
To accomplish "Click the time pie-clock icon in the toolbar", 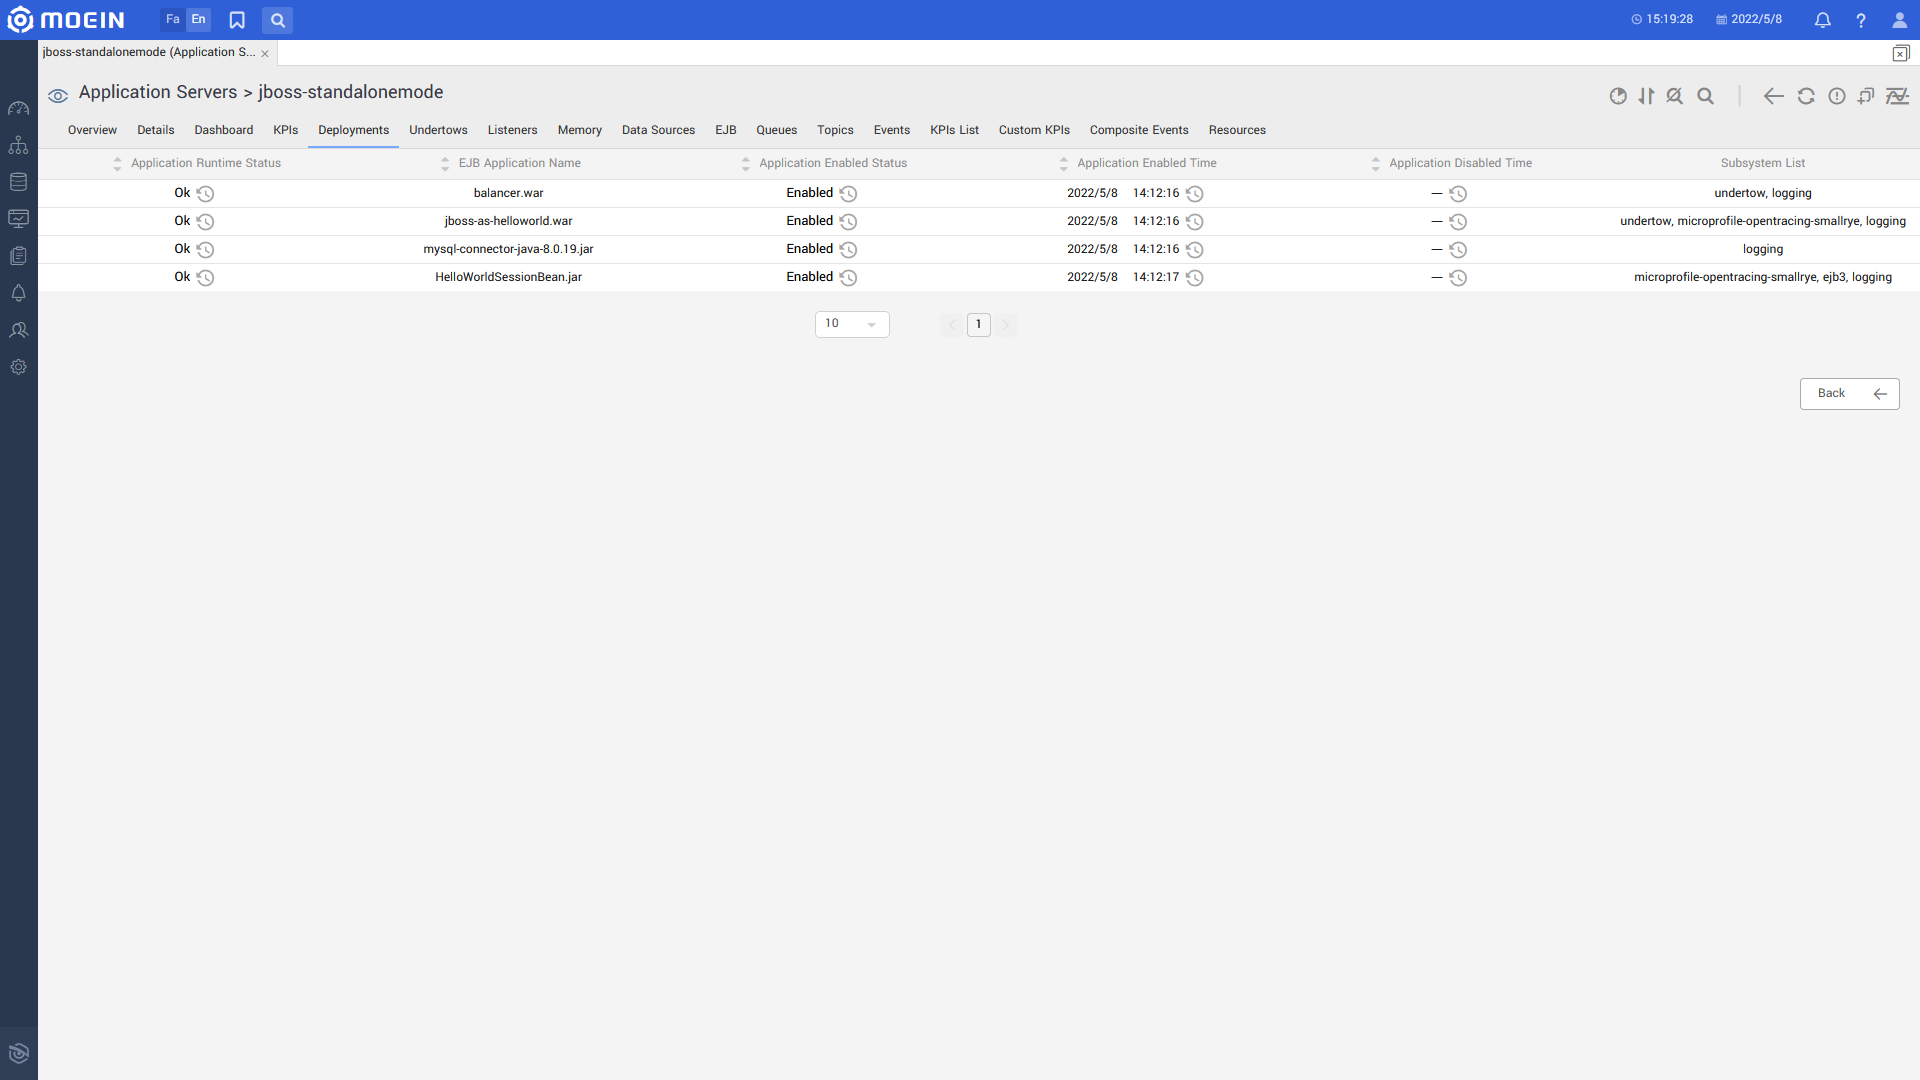I will pos(1618,96).
